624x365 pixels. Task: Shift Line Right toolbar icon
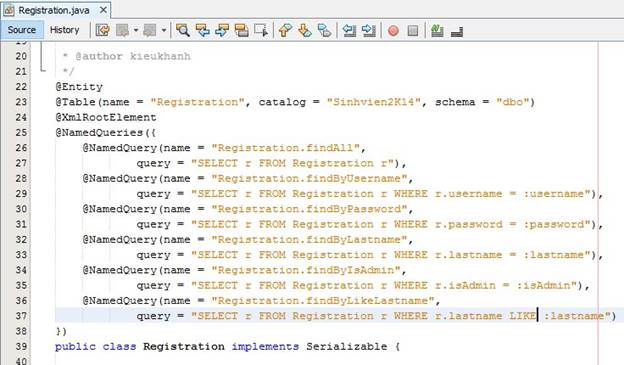(369, 30)
